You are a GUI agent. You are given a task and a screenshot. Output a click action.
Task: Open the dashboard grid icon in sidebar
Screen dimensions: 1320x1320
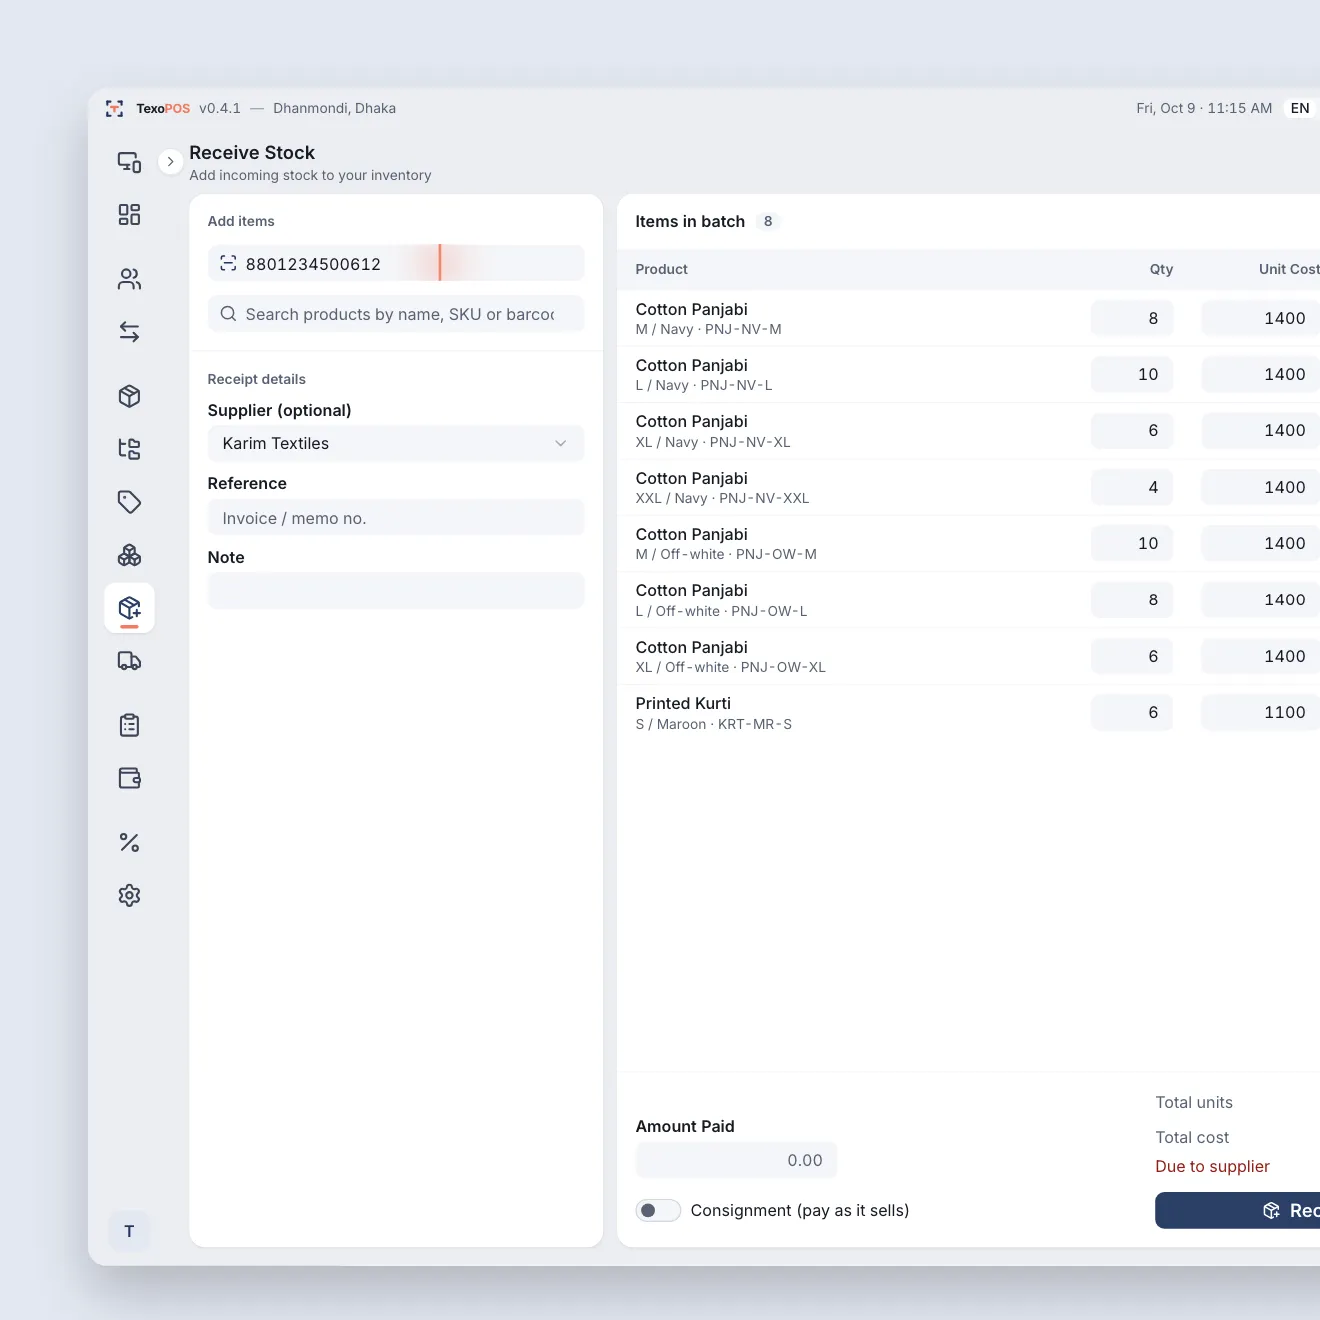pos(129,215)
